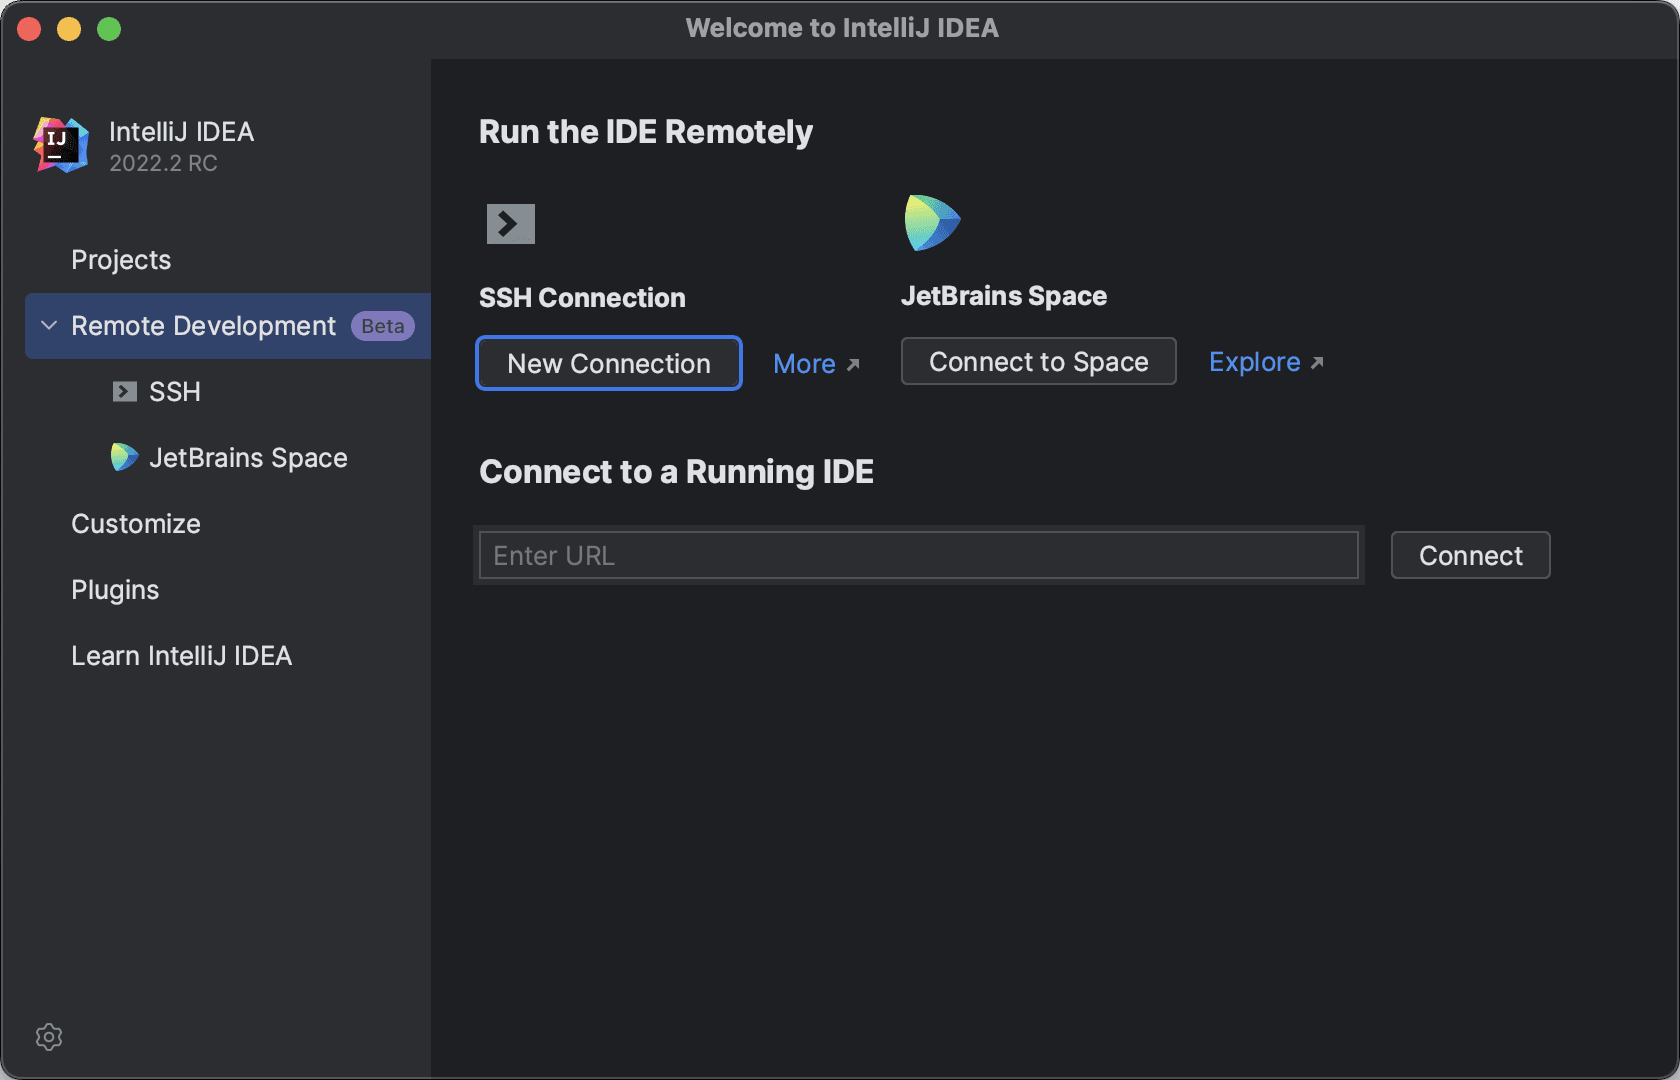Click the green maximize window button
Screen dimensions: 1680x1080
(x=109, y=29)
